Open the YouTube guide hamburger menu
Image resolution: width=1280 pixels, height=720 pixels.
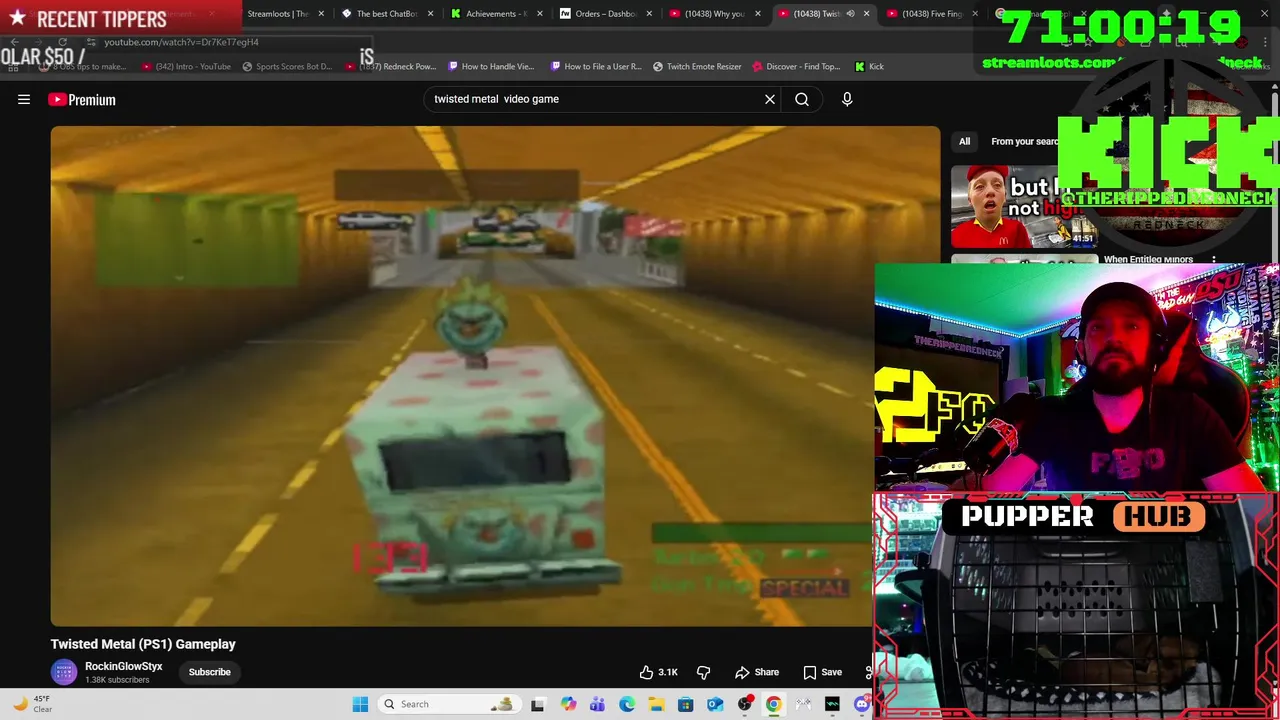(x=24, y=99)
